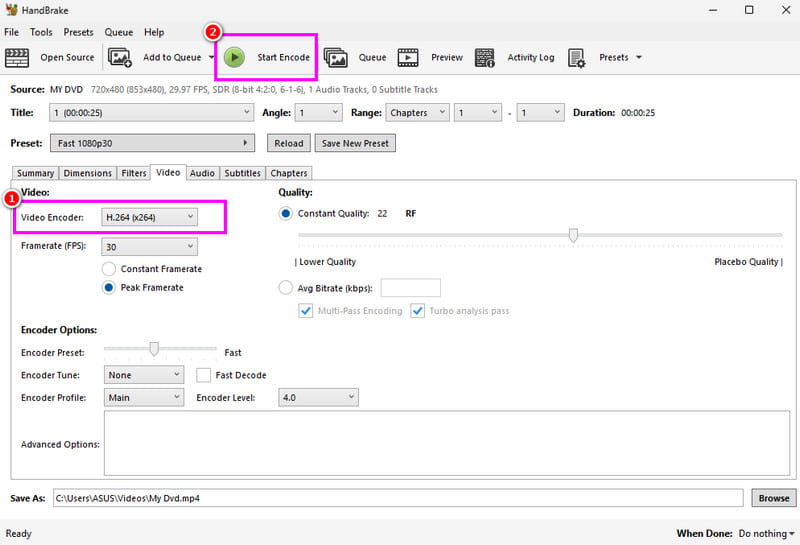Screen dimensions: 800x545
Task: Click the Add to Queue picture icon
Action: point(120,58)
